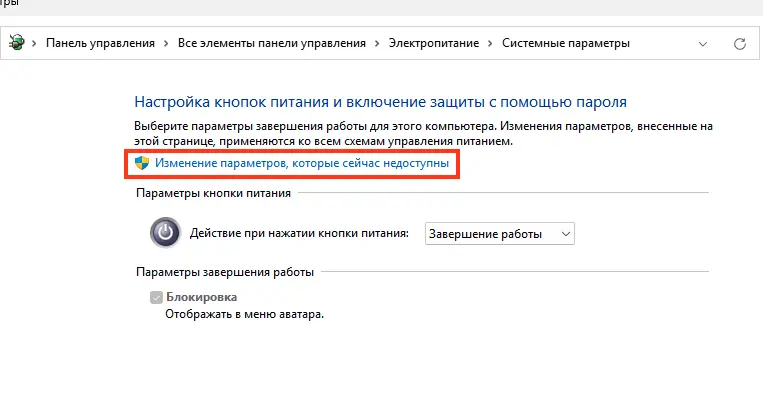Navigate to 'Электропитание' breadcrumb
The image size is (763, 409).
(x=434, y=43)
